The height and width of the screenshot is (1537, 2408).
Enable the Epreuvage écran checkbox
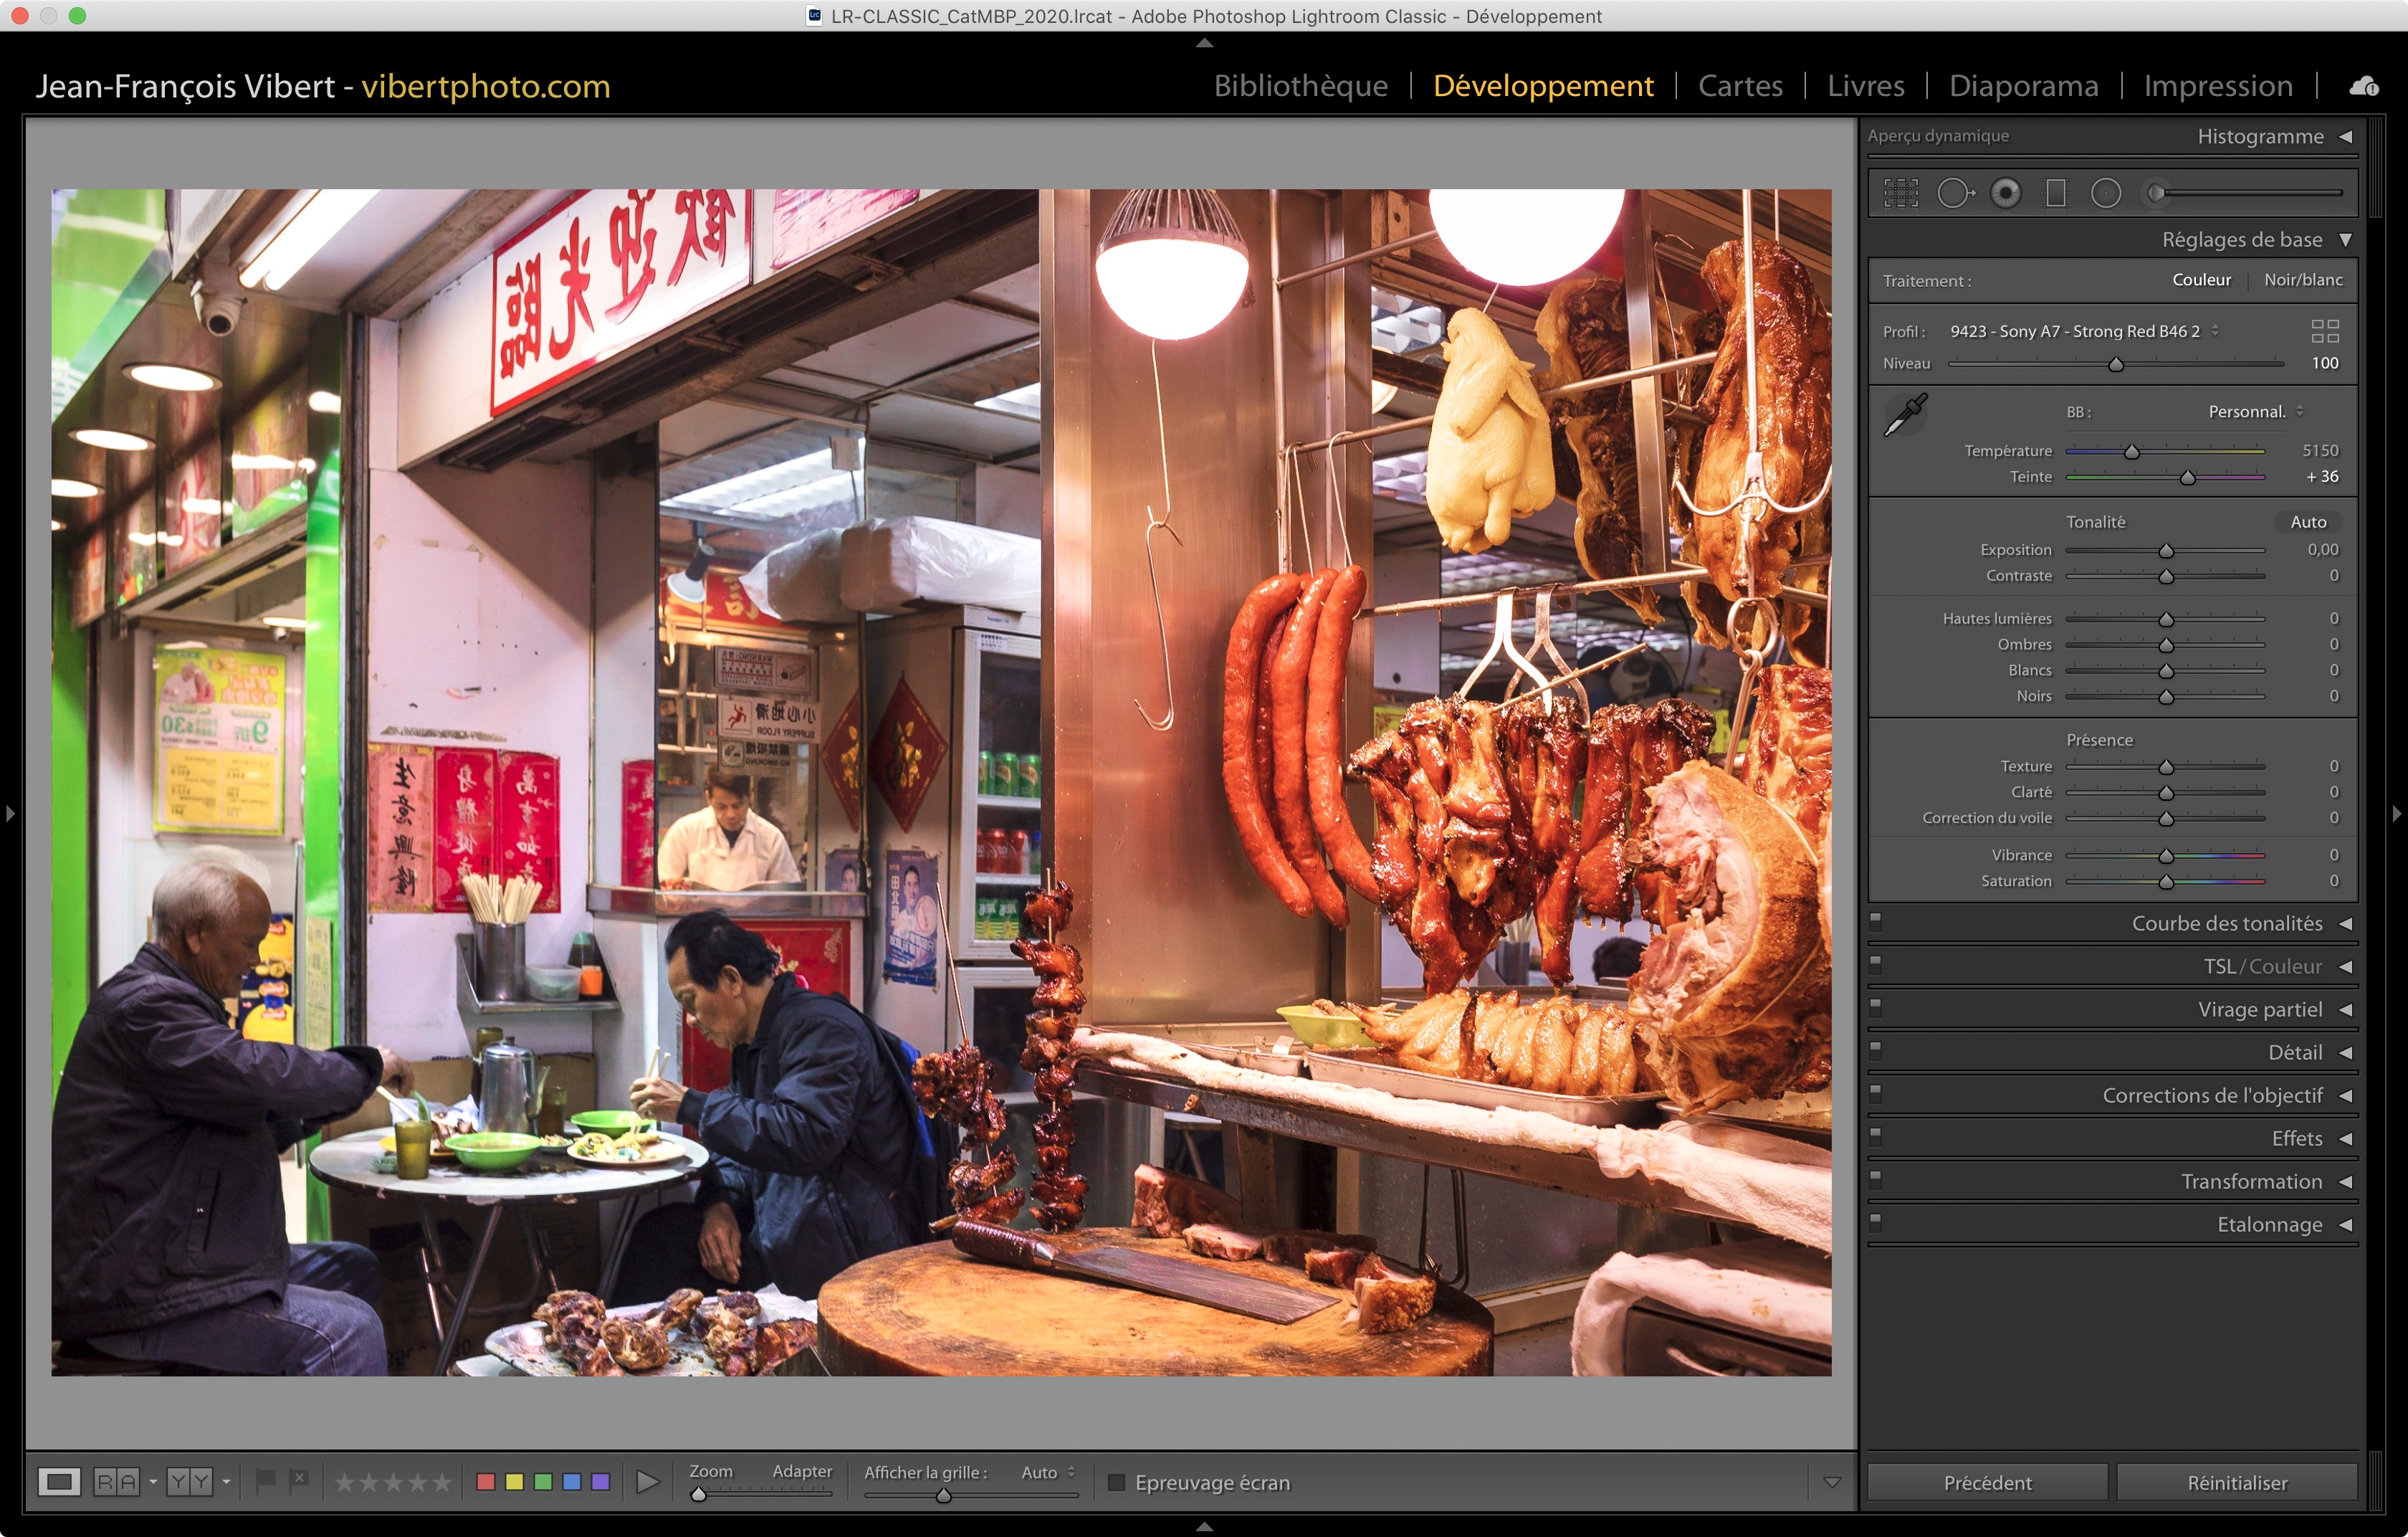1117,1482
